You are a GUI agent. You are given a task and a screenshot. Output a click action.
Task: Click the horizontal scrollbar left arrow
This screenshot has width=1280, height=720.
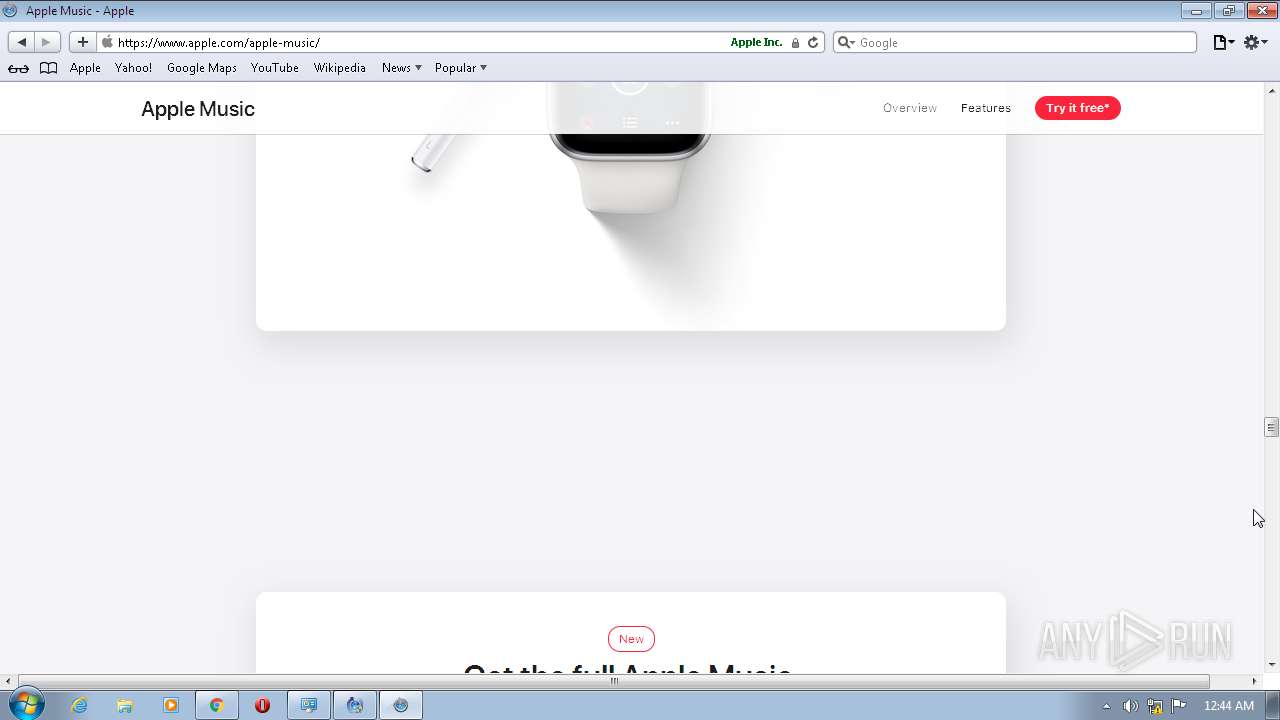(8, 681)
